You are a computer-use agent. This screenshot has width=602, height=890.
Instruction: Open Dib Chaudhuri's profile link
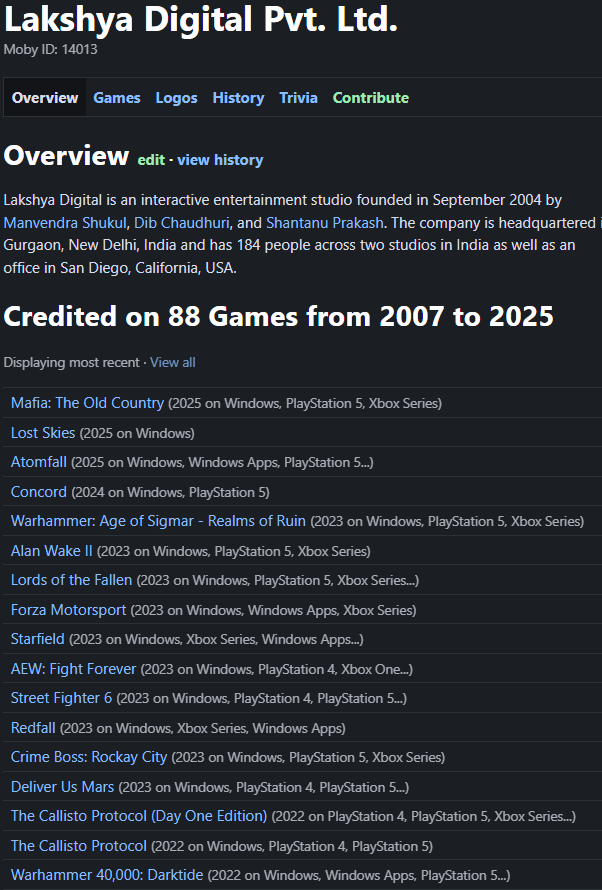click(182, 222)
